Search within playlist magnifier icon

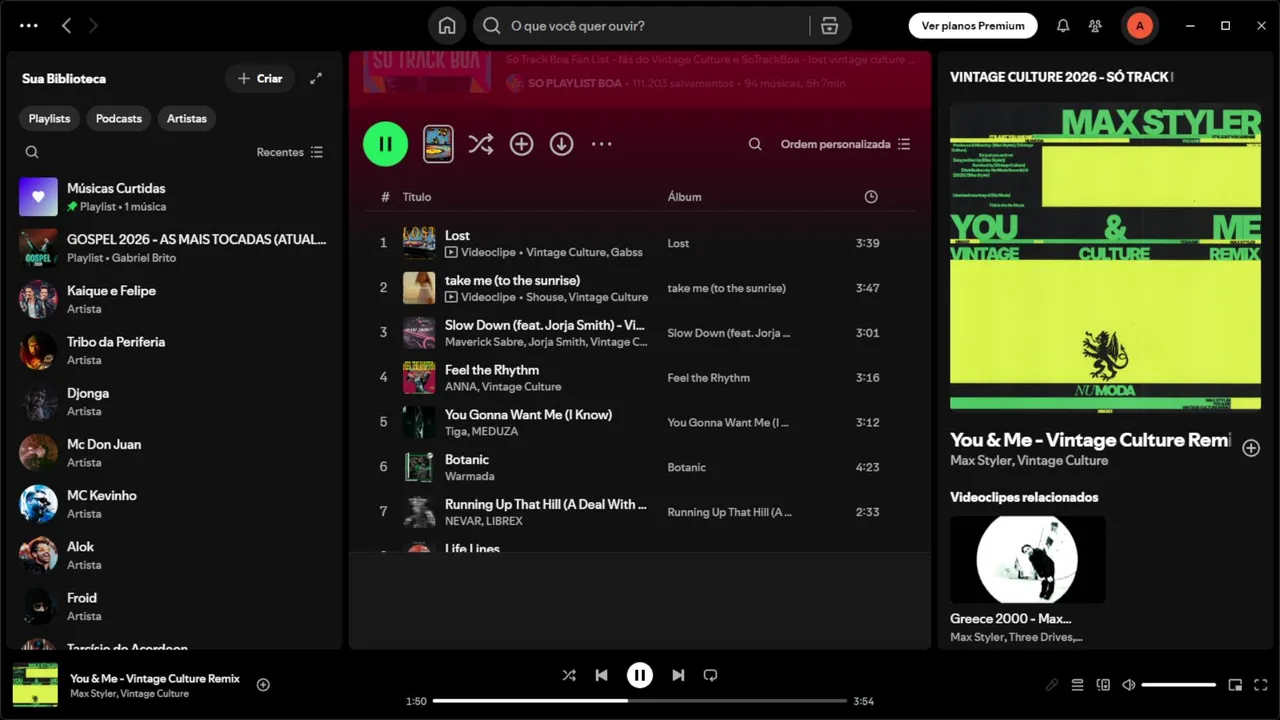755,144
